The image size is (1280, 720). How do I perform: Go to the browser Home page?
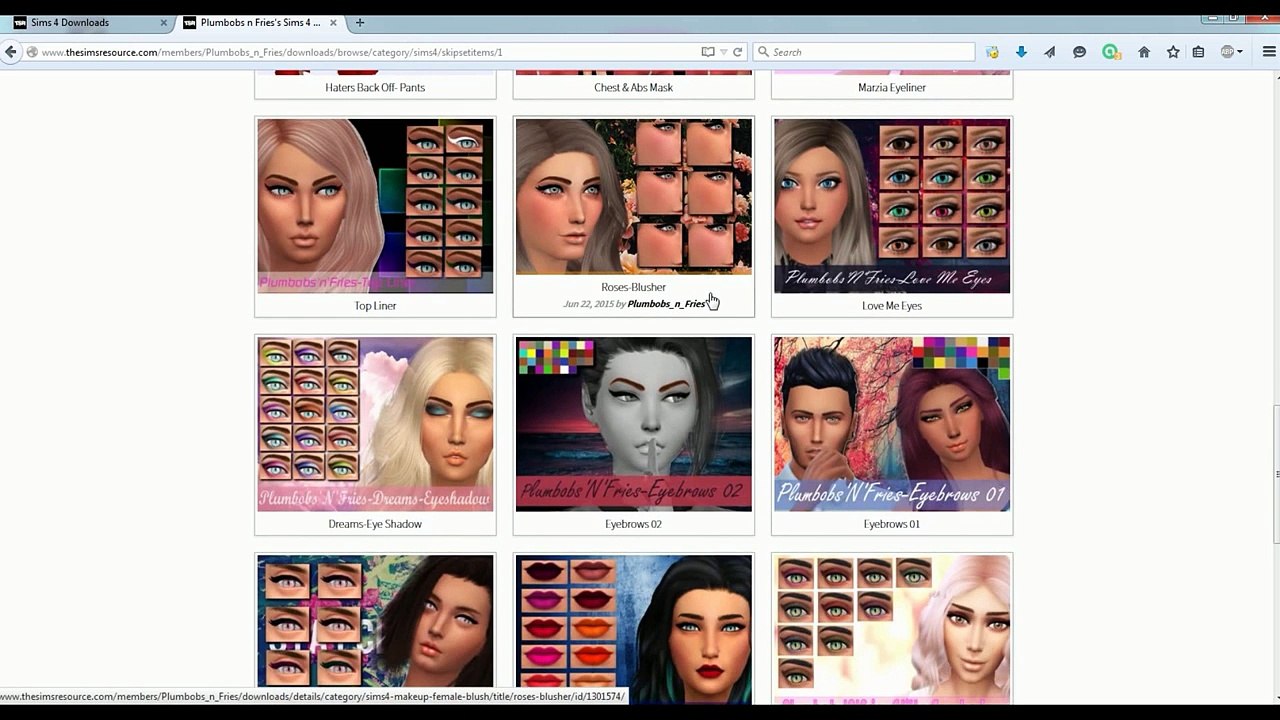pos(1144,52)
